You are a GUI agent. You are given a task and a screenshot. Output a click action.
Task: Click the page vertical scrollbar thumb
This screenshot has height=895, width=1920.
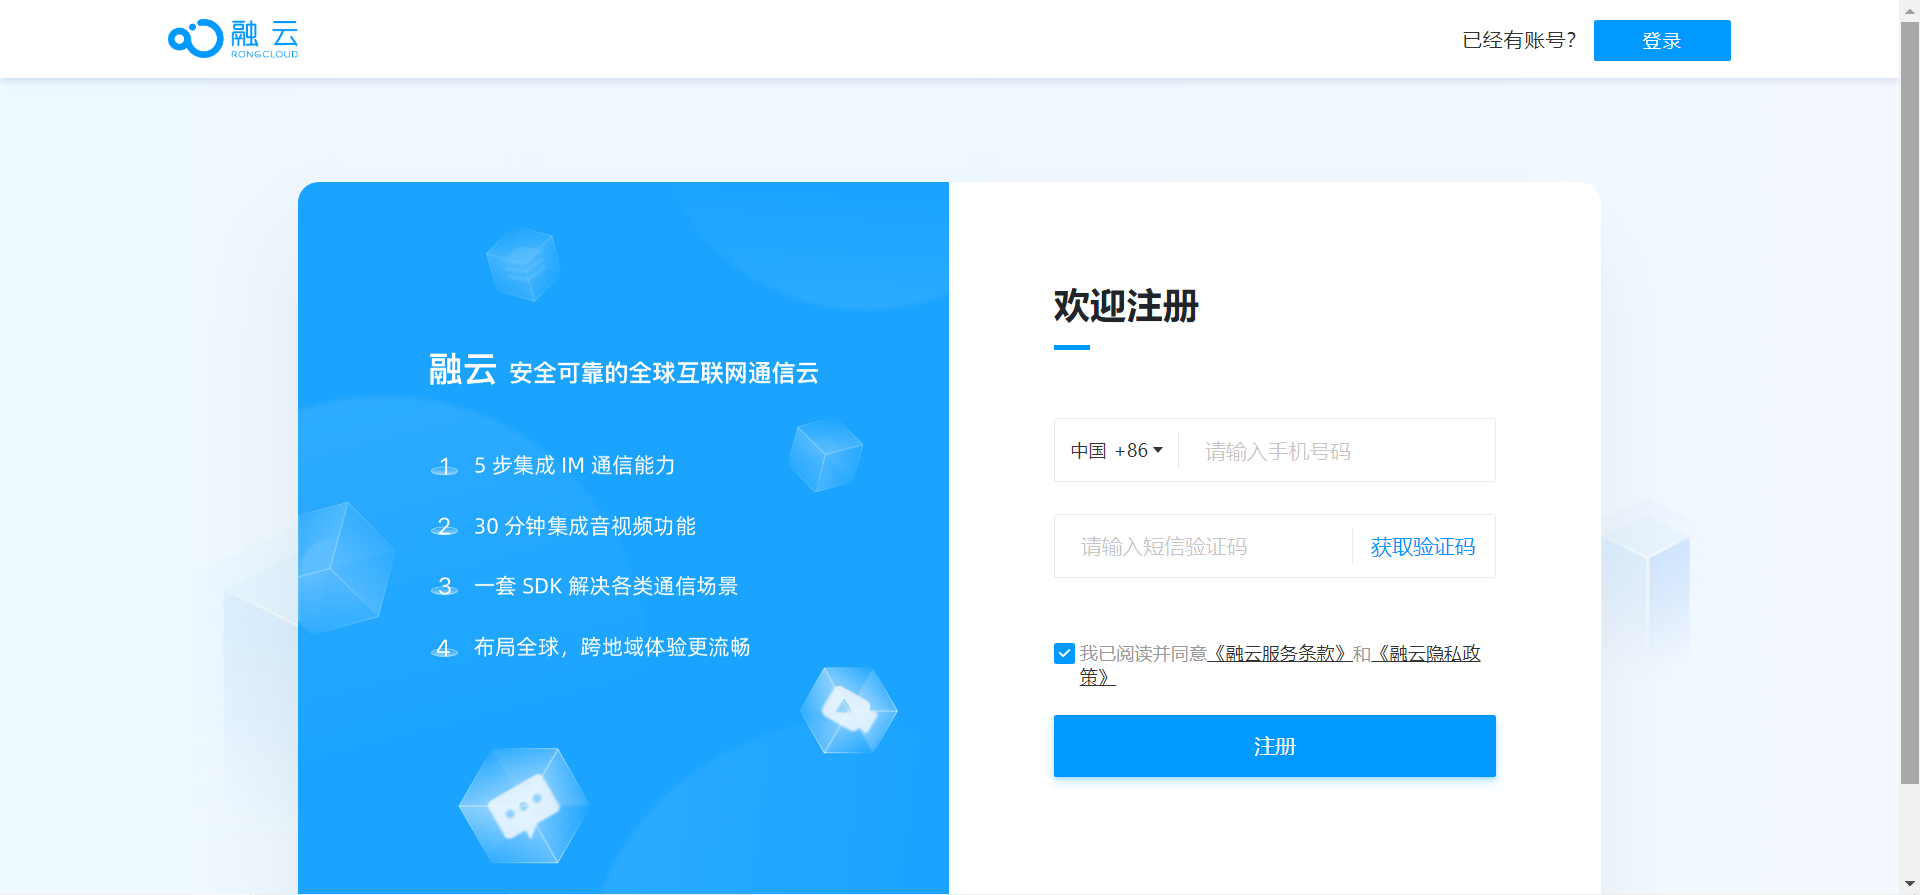click(x=1909, y=400)
